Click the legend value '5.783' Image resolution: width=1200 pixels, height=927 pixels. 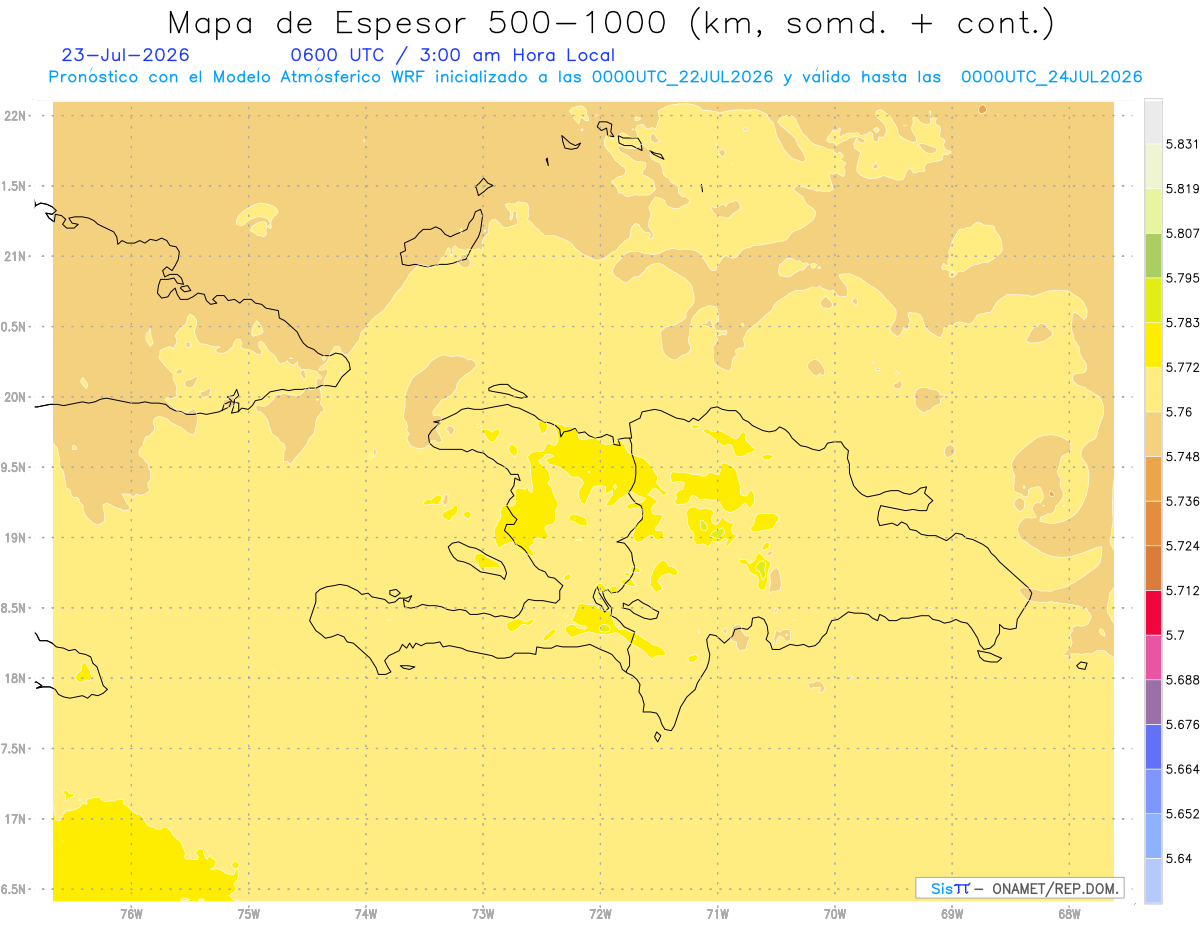[1181, 323]
